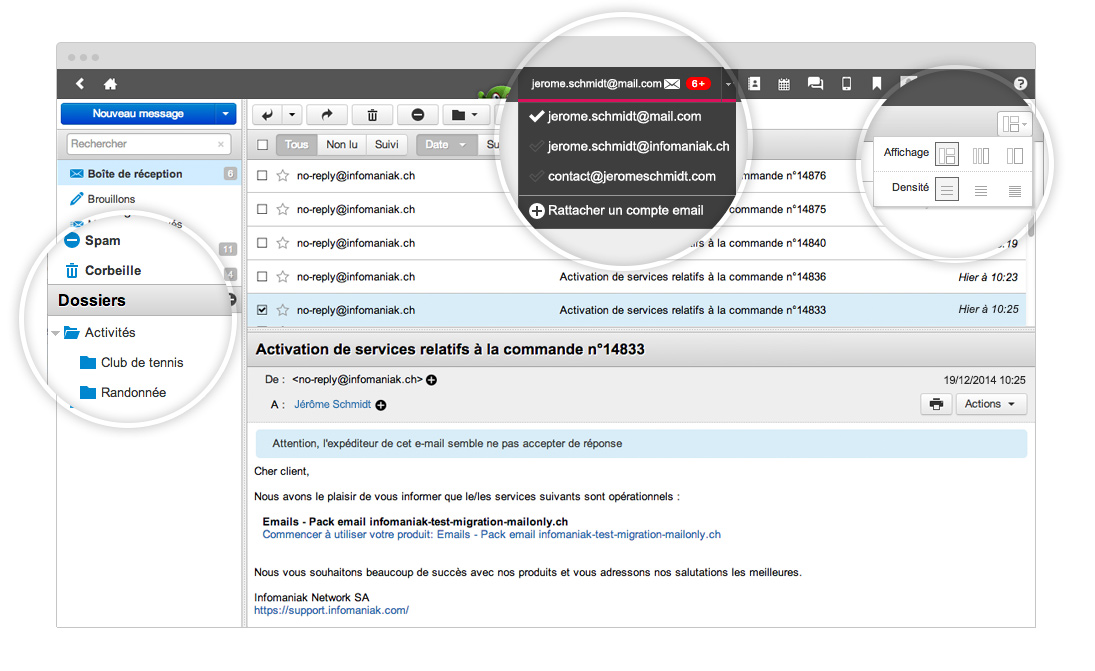Viewport: 1095px width, 671px height.
Task: Filter by Non lu messages
Action: [x=341, y=145]
